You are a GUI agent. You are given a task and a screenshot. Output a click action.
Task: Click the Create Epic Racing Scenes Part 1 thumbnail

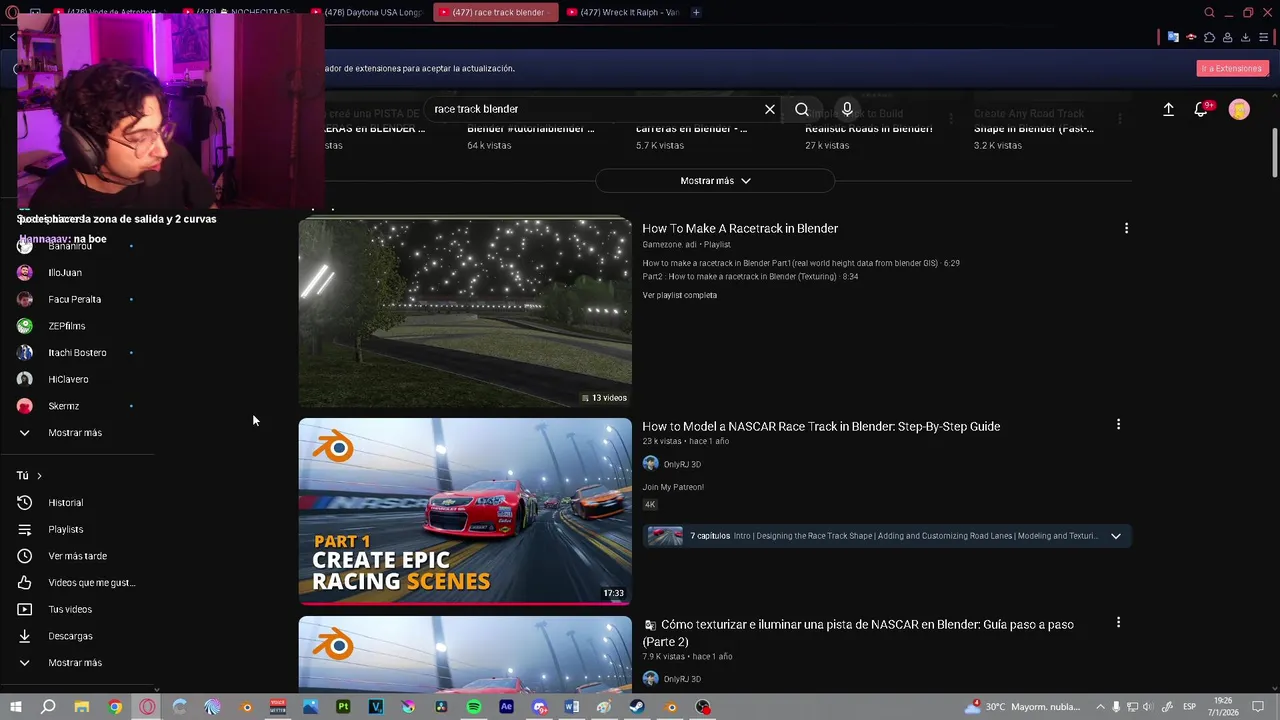coord(465,511)
